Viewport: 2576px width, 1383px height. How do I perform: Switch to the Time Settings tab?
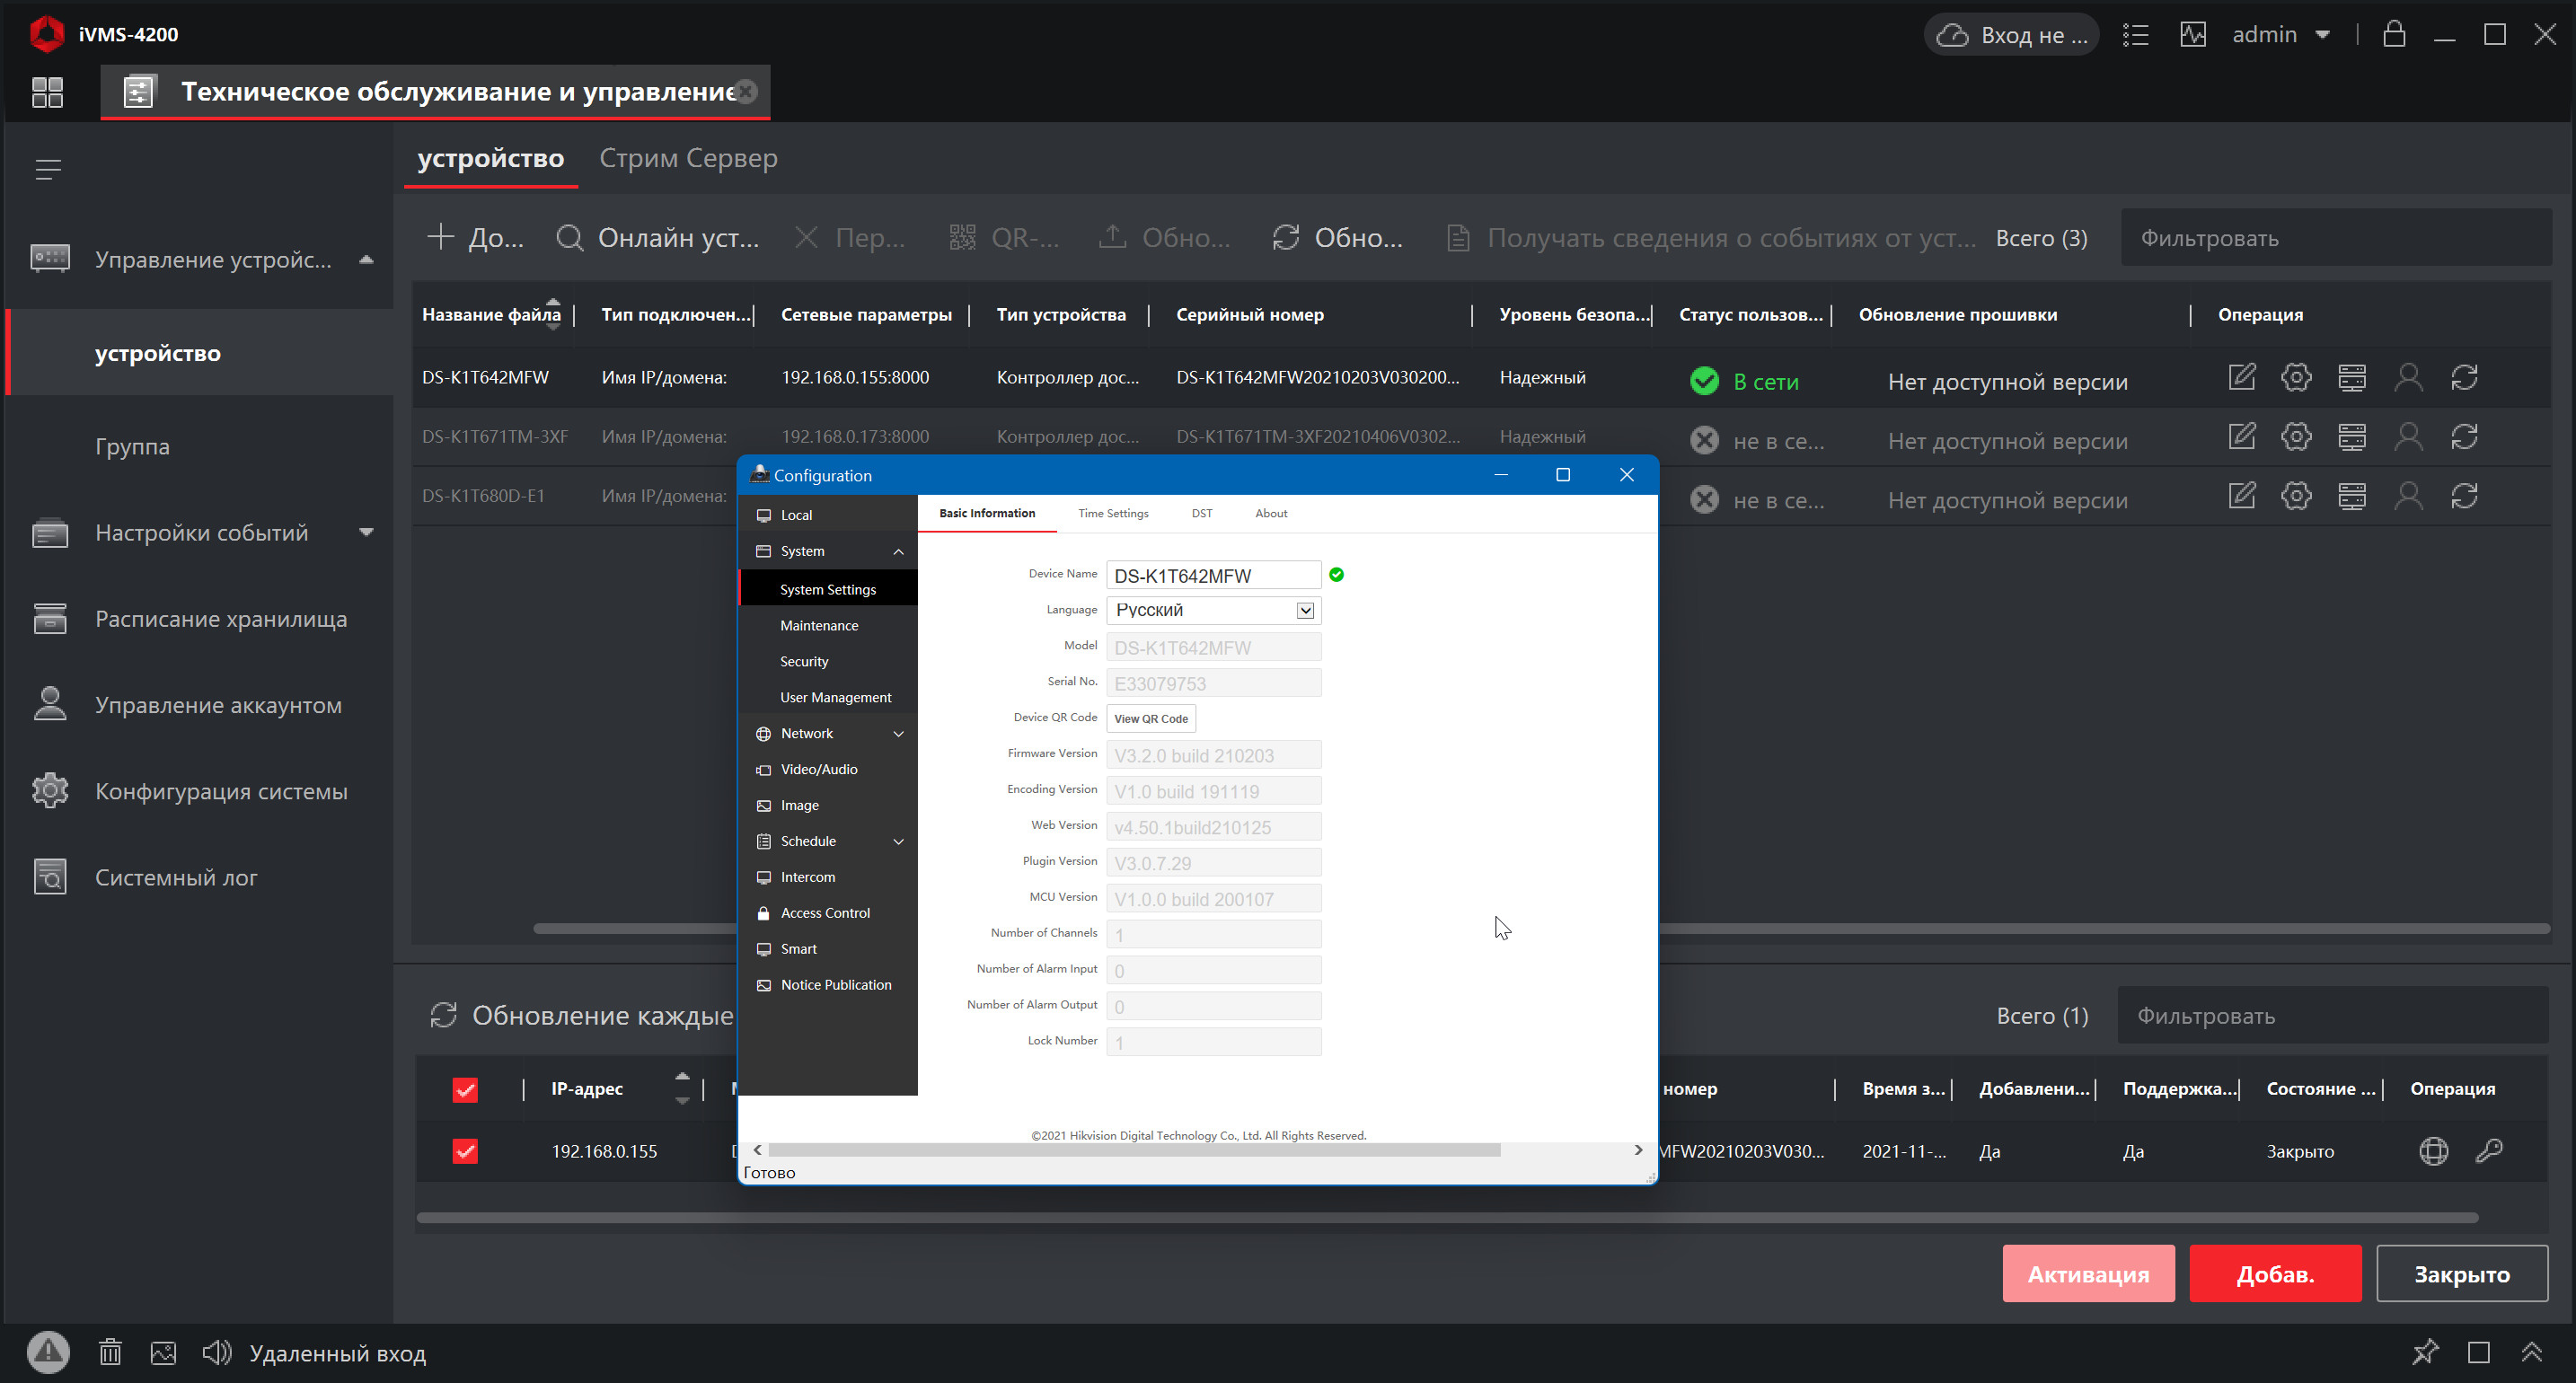(1112, 513)
